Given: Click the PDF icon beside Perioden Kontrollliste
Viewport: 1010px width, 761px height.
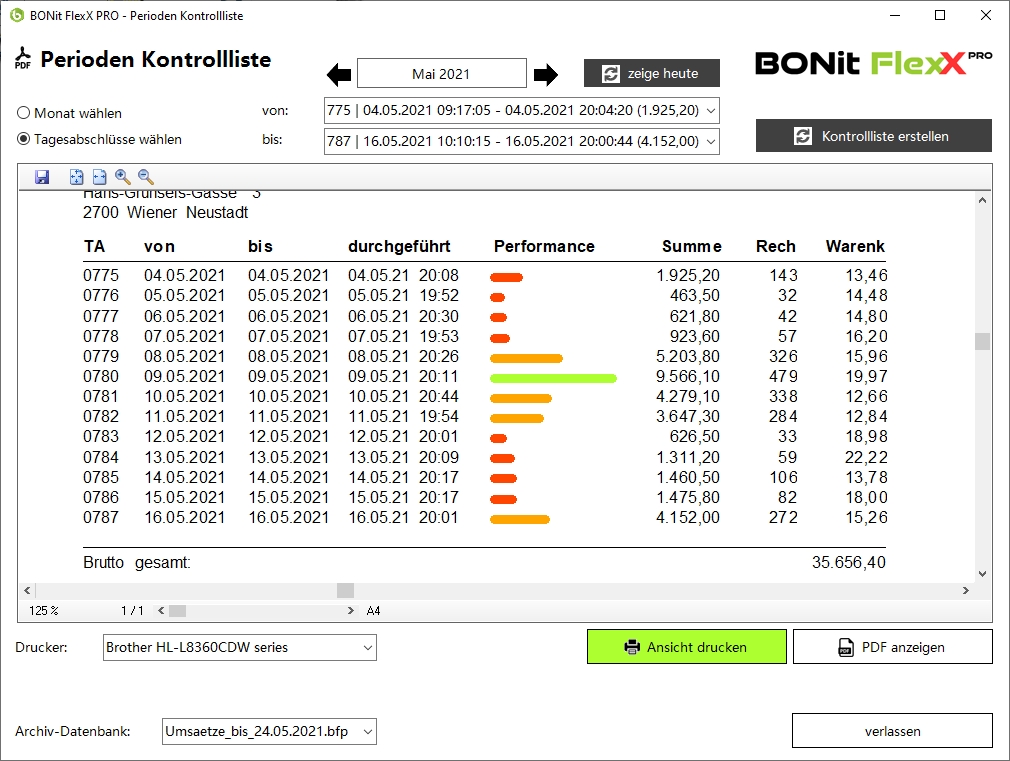Looking at the screenshot, I should pos(23,58).
